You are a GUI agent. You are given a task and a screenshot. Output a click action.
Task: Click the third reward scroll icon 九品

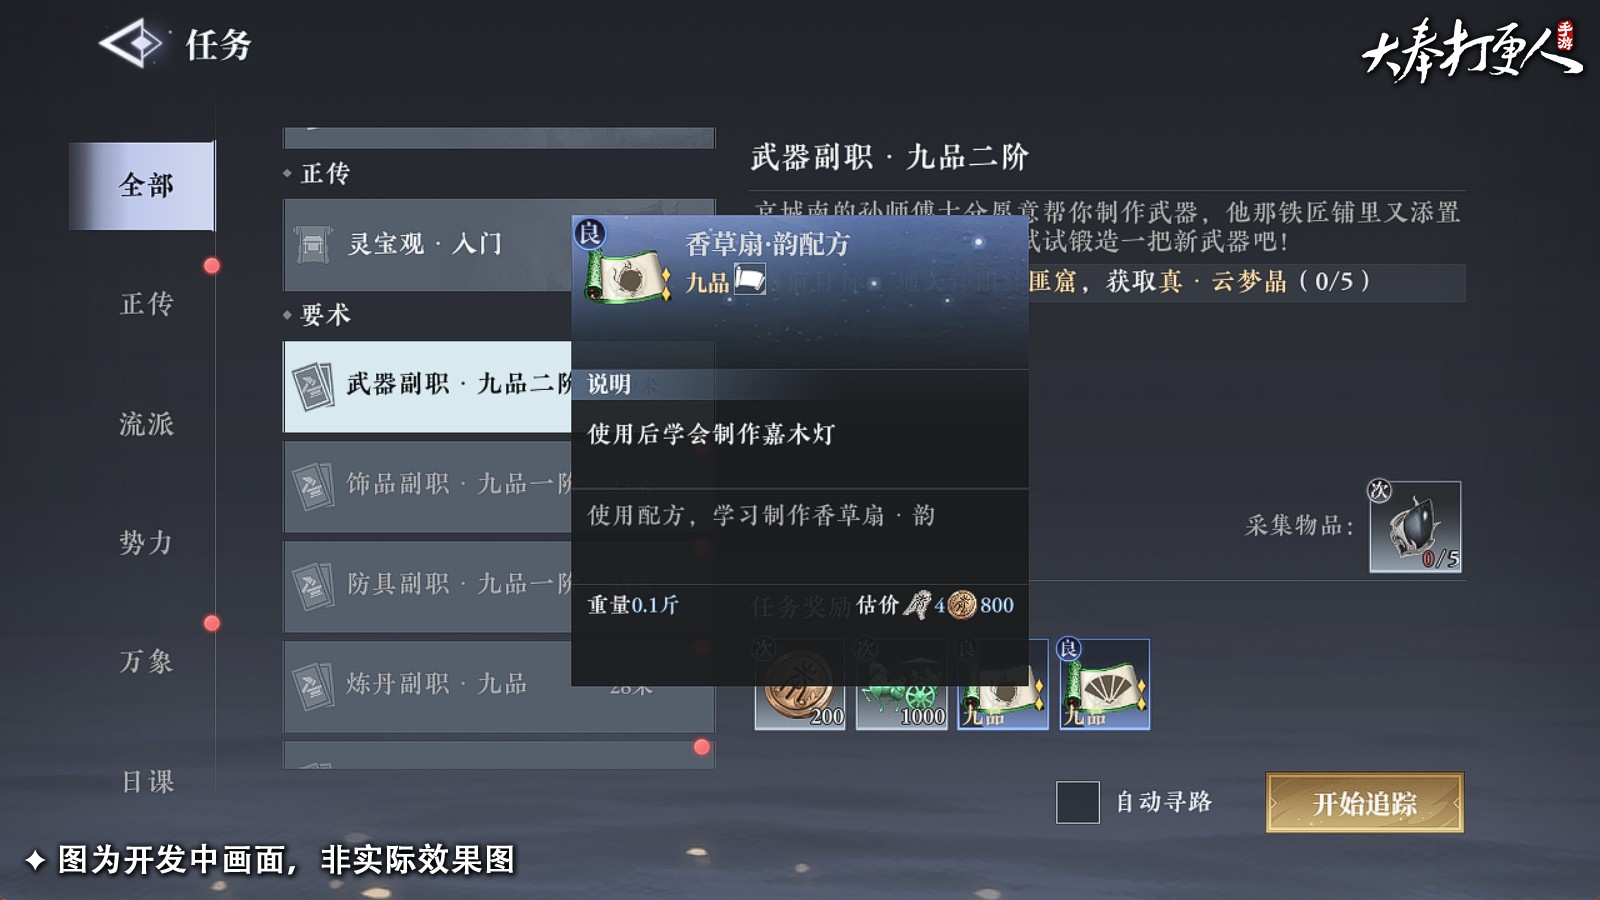[1003, 685]
